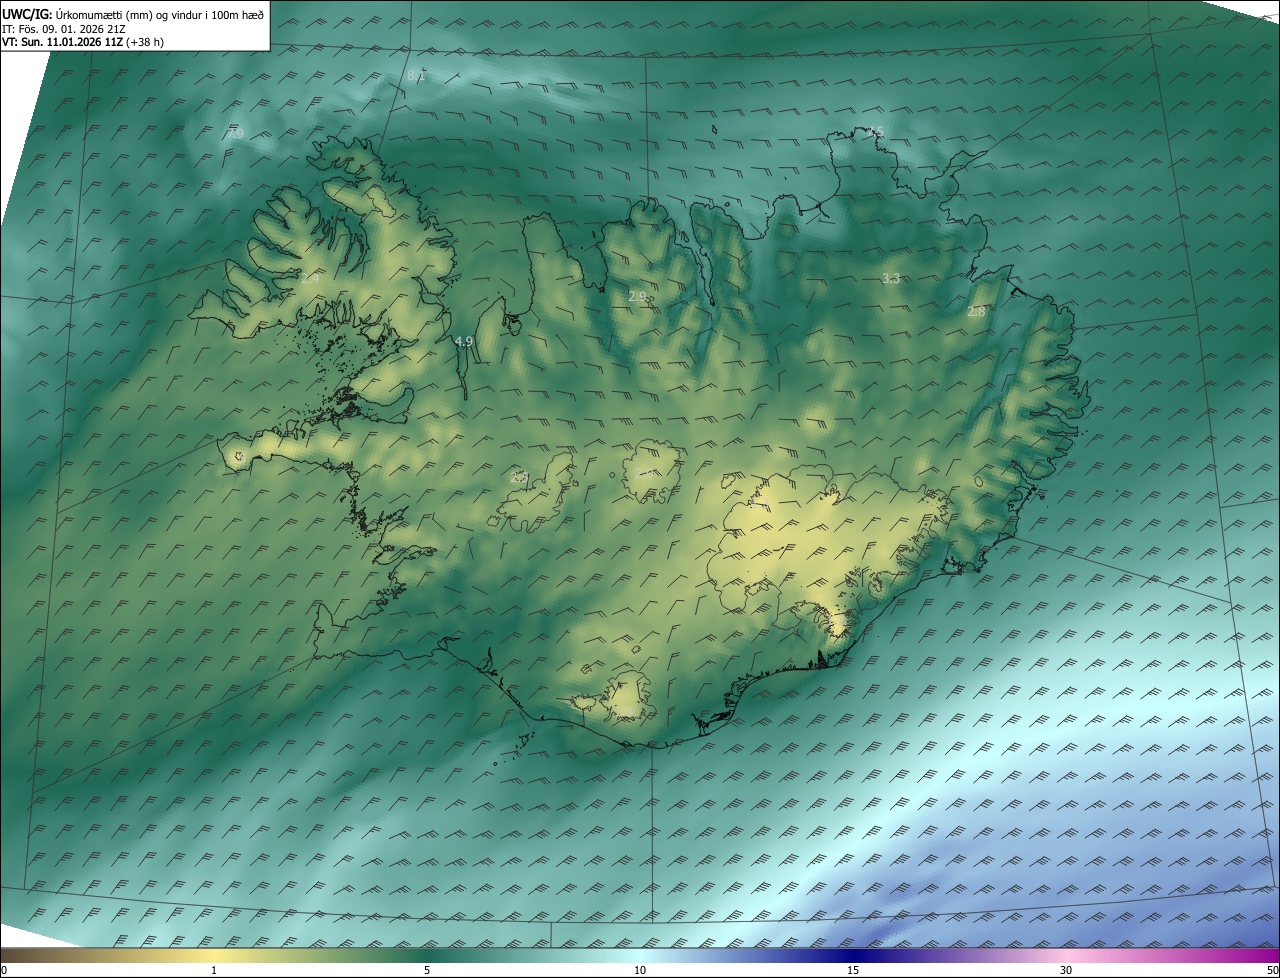1280x978 pixels.
Task: Click the title "Úrkomumætti (mm) og vindur í 100m hæð"
Action: pyautogui.click(x=159, y=14)
